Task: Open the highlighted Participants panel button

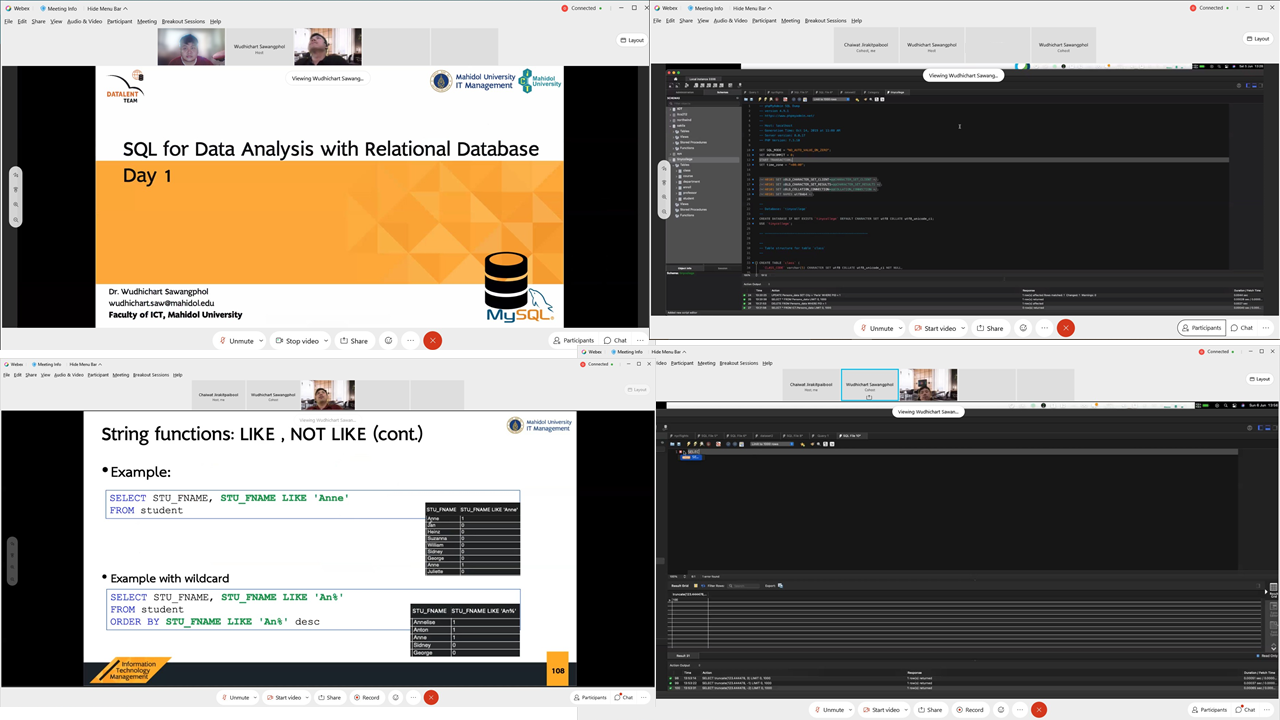Action: point(1201,328)
